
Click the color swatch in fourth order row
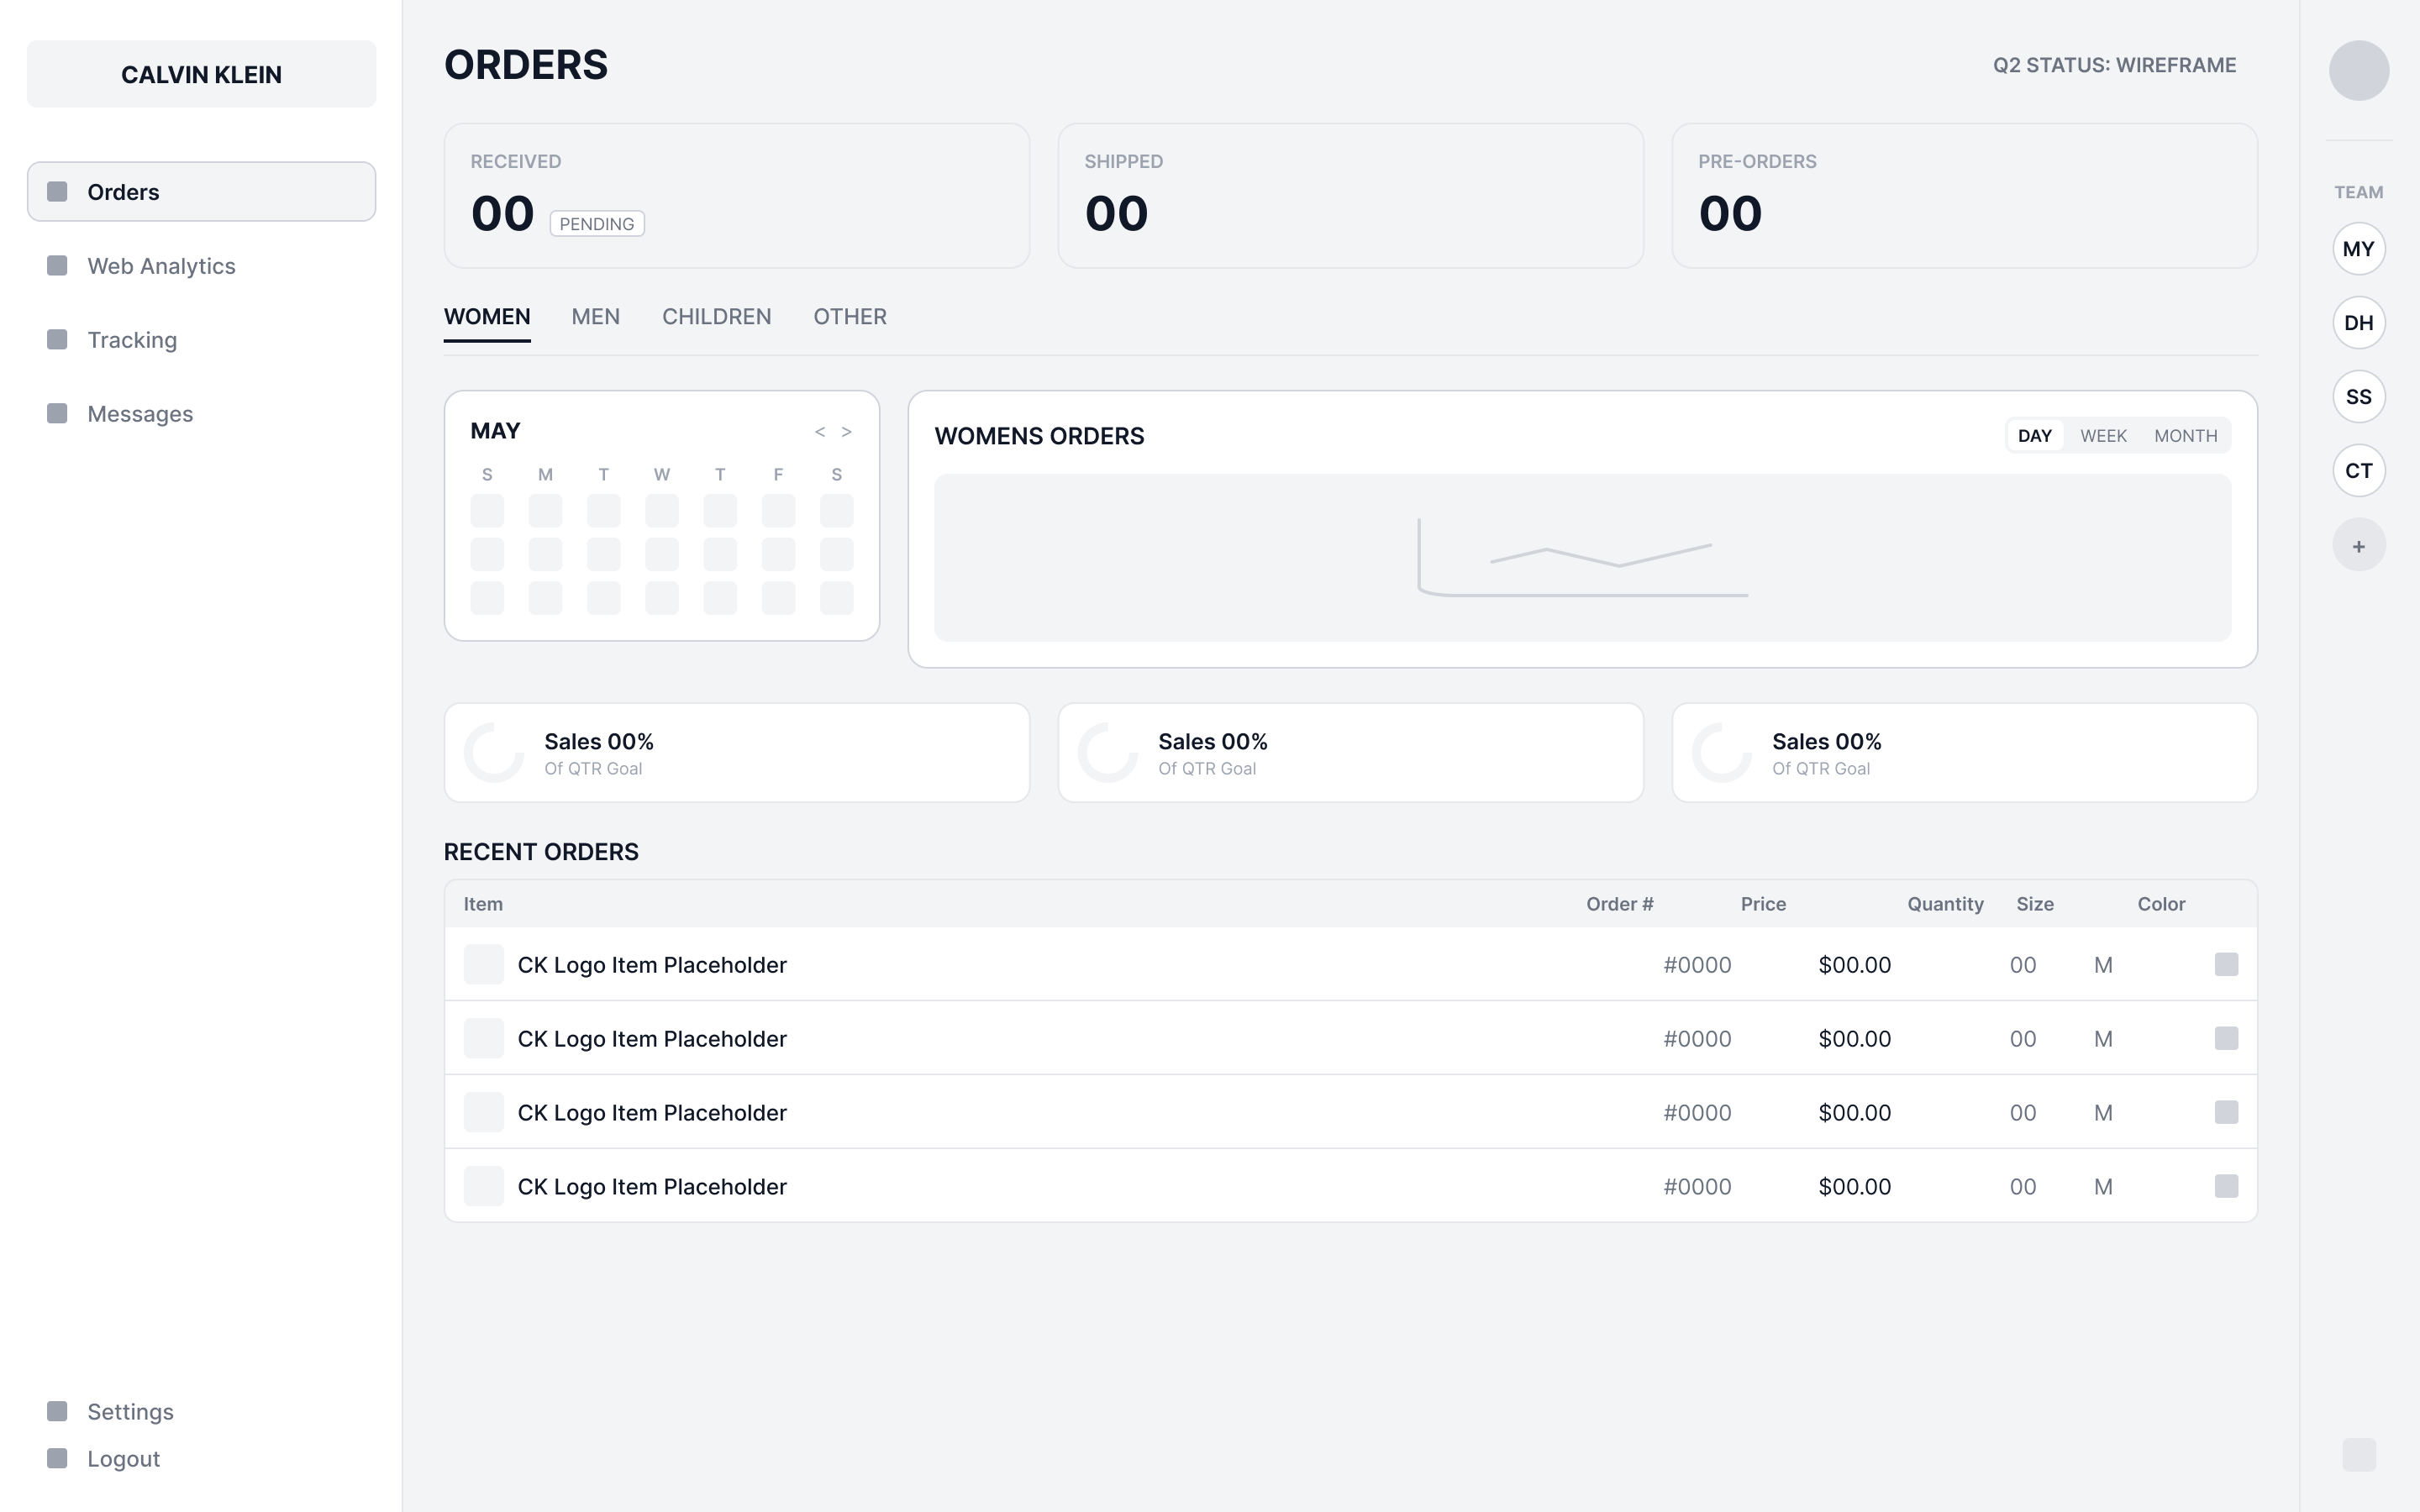pyautogui.click(x=2226, y=1186)
